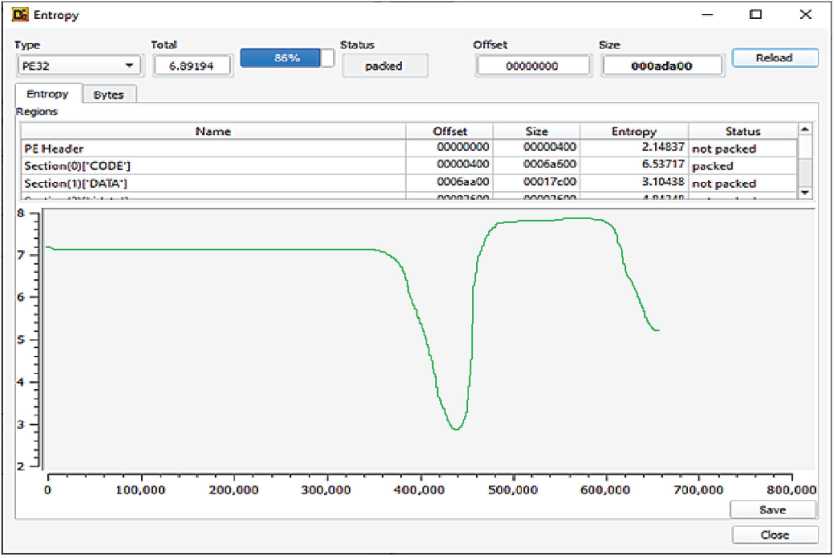Click the packed Status field

click(x=384, y=66)
